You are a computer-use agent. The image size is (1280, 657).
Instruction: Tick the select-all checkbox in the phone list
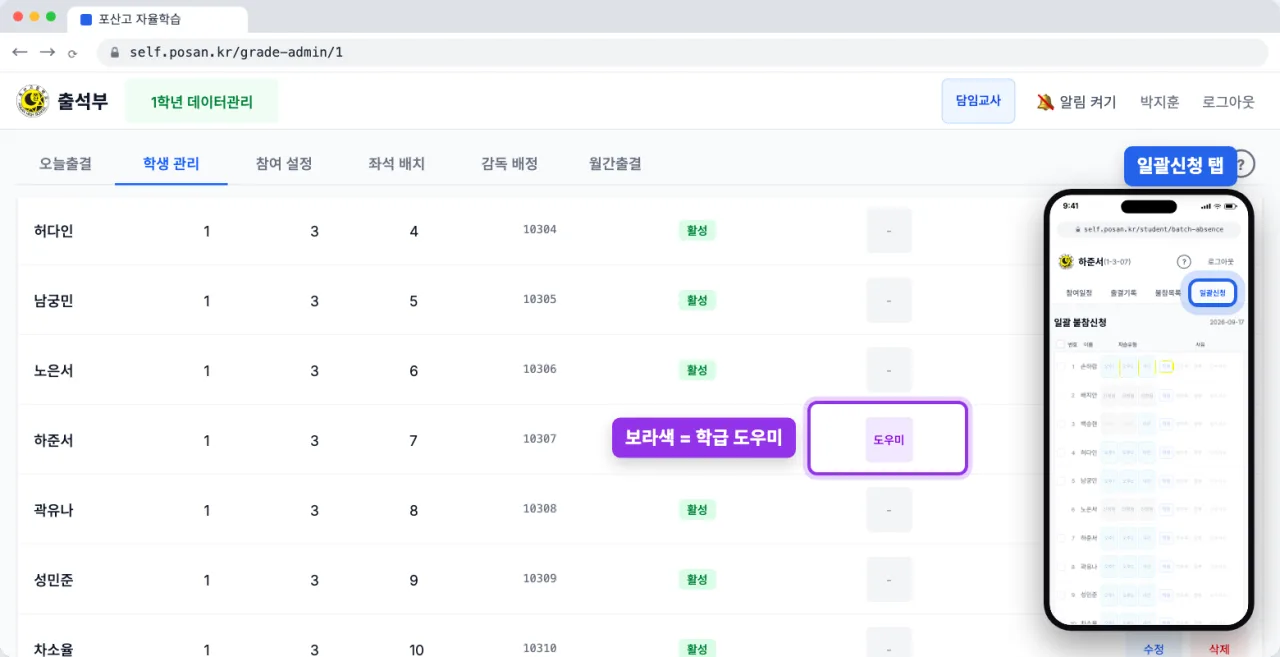click(1061, 344)
